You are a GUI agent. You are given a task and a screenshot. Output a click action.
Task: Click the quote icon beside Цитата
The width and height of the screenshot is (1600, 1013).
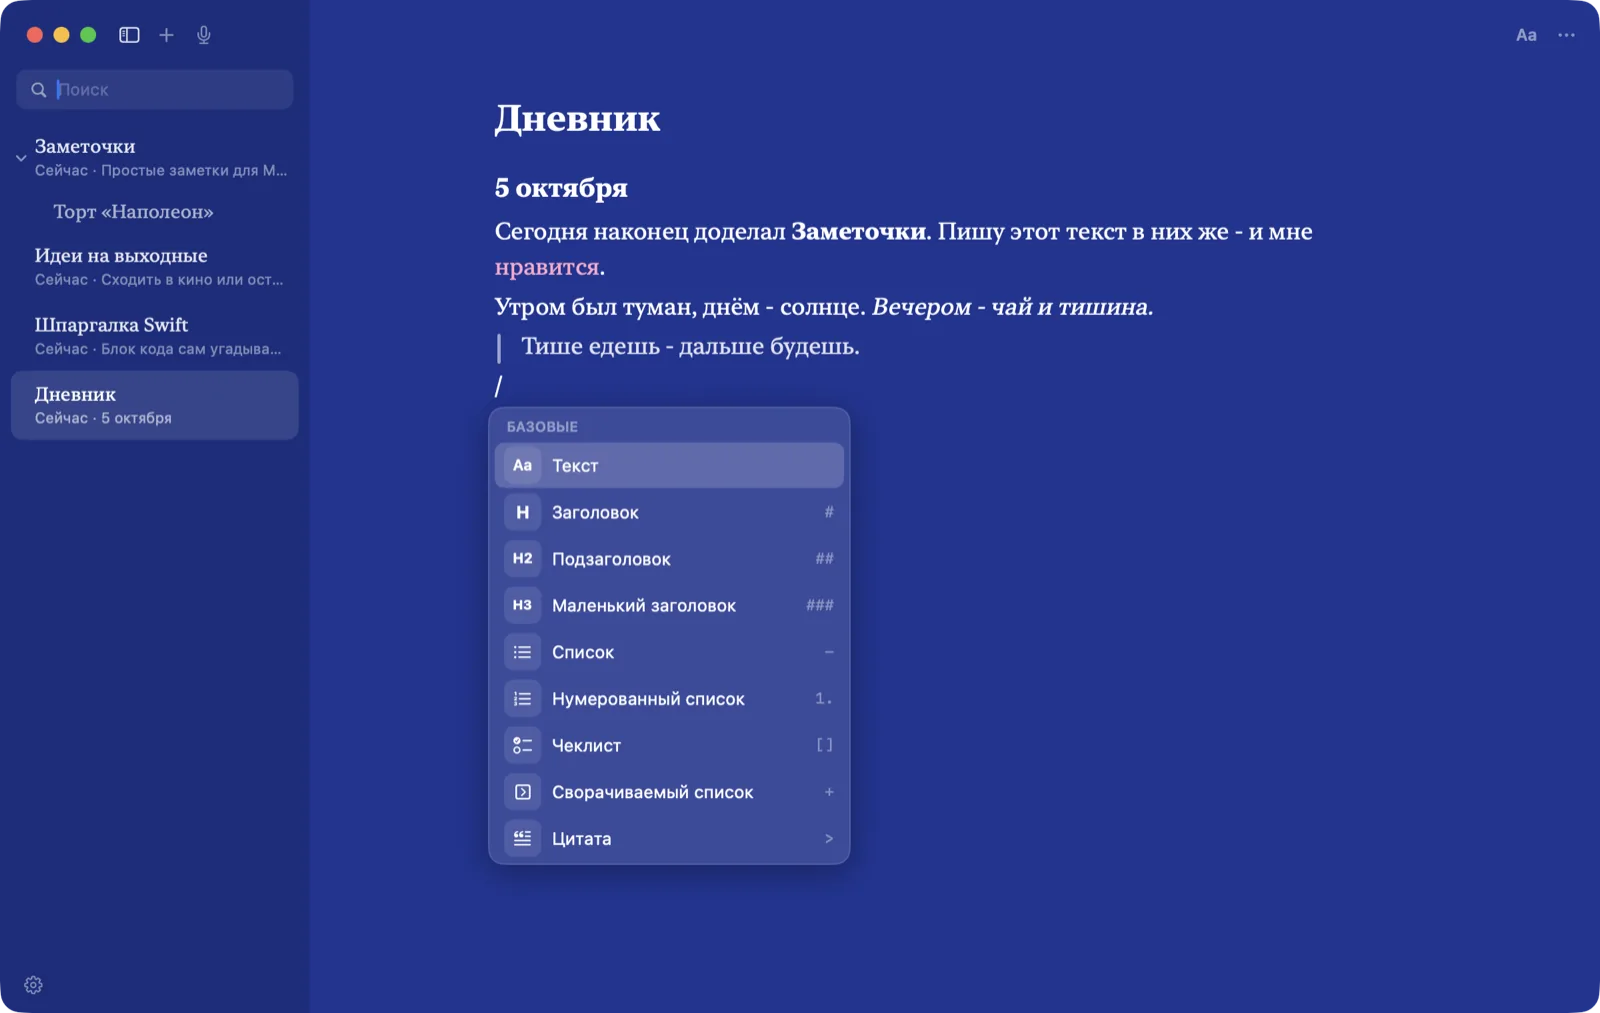522,839
